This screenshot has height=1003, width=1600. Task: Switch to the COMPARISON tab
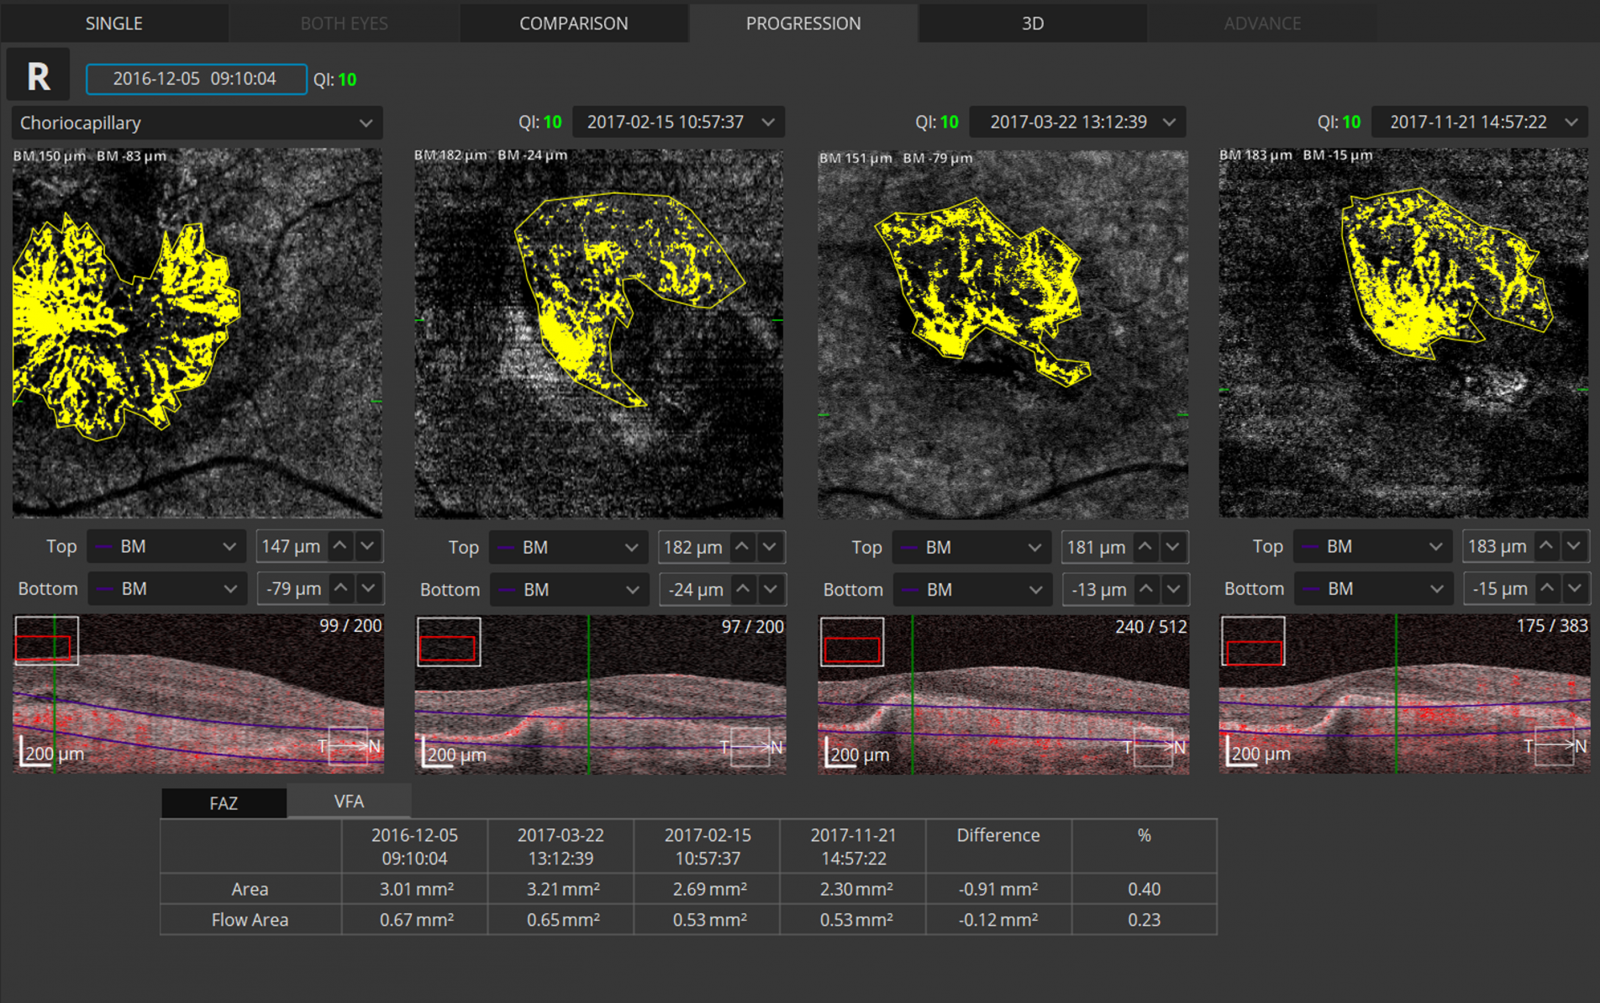coord(574,23)
